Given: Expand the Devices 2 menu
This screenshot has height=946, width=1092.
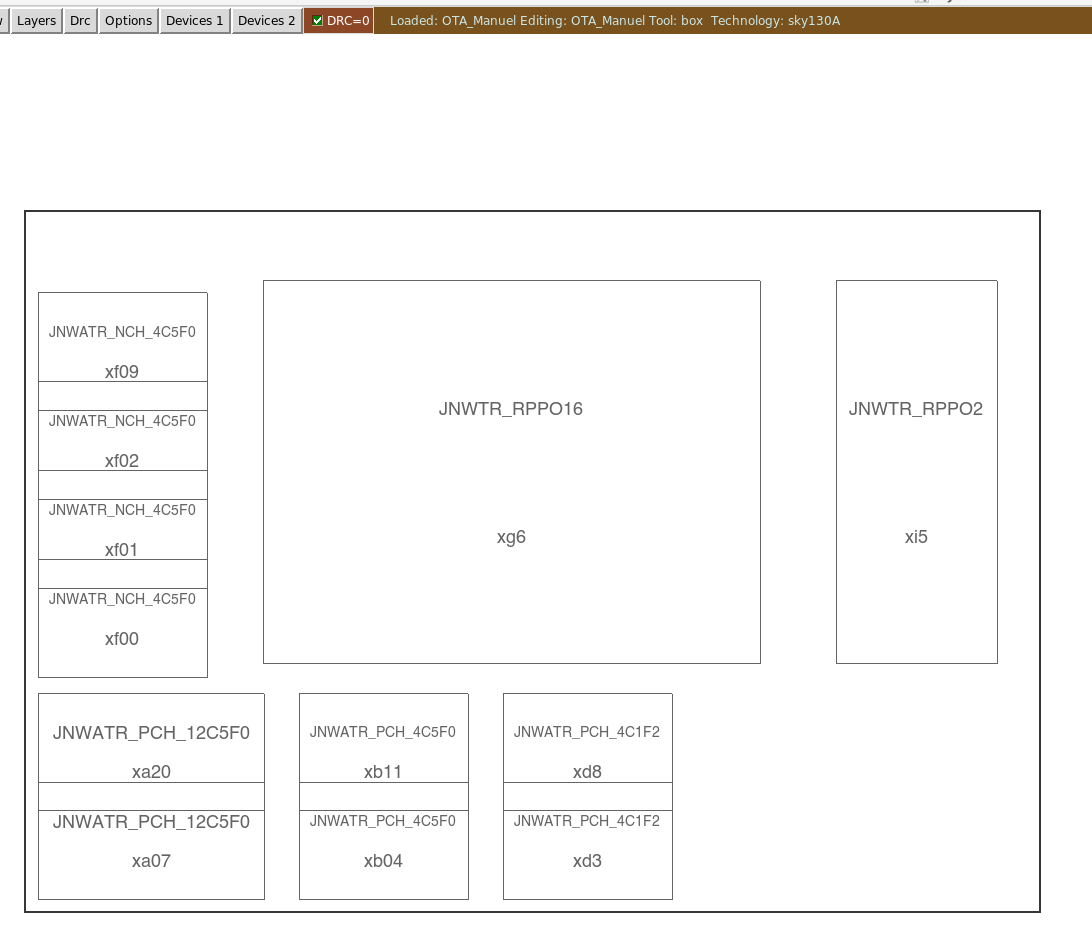Looking at the screenshot, I should point(266,20).
